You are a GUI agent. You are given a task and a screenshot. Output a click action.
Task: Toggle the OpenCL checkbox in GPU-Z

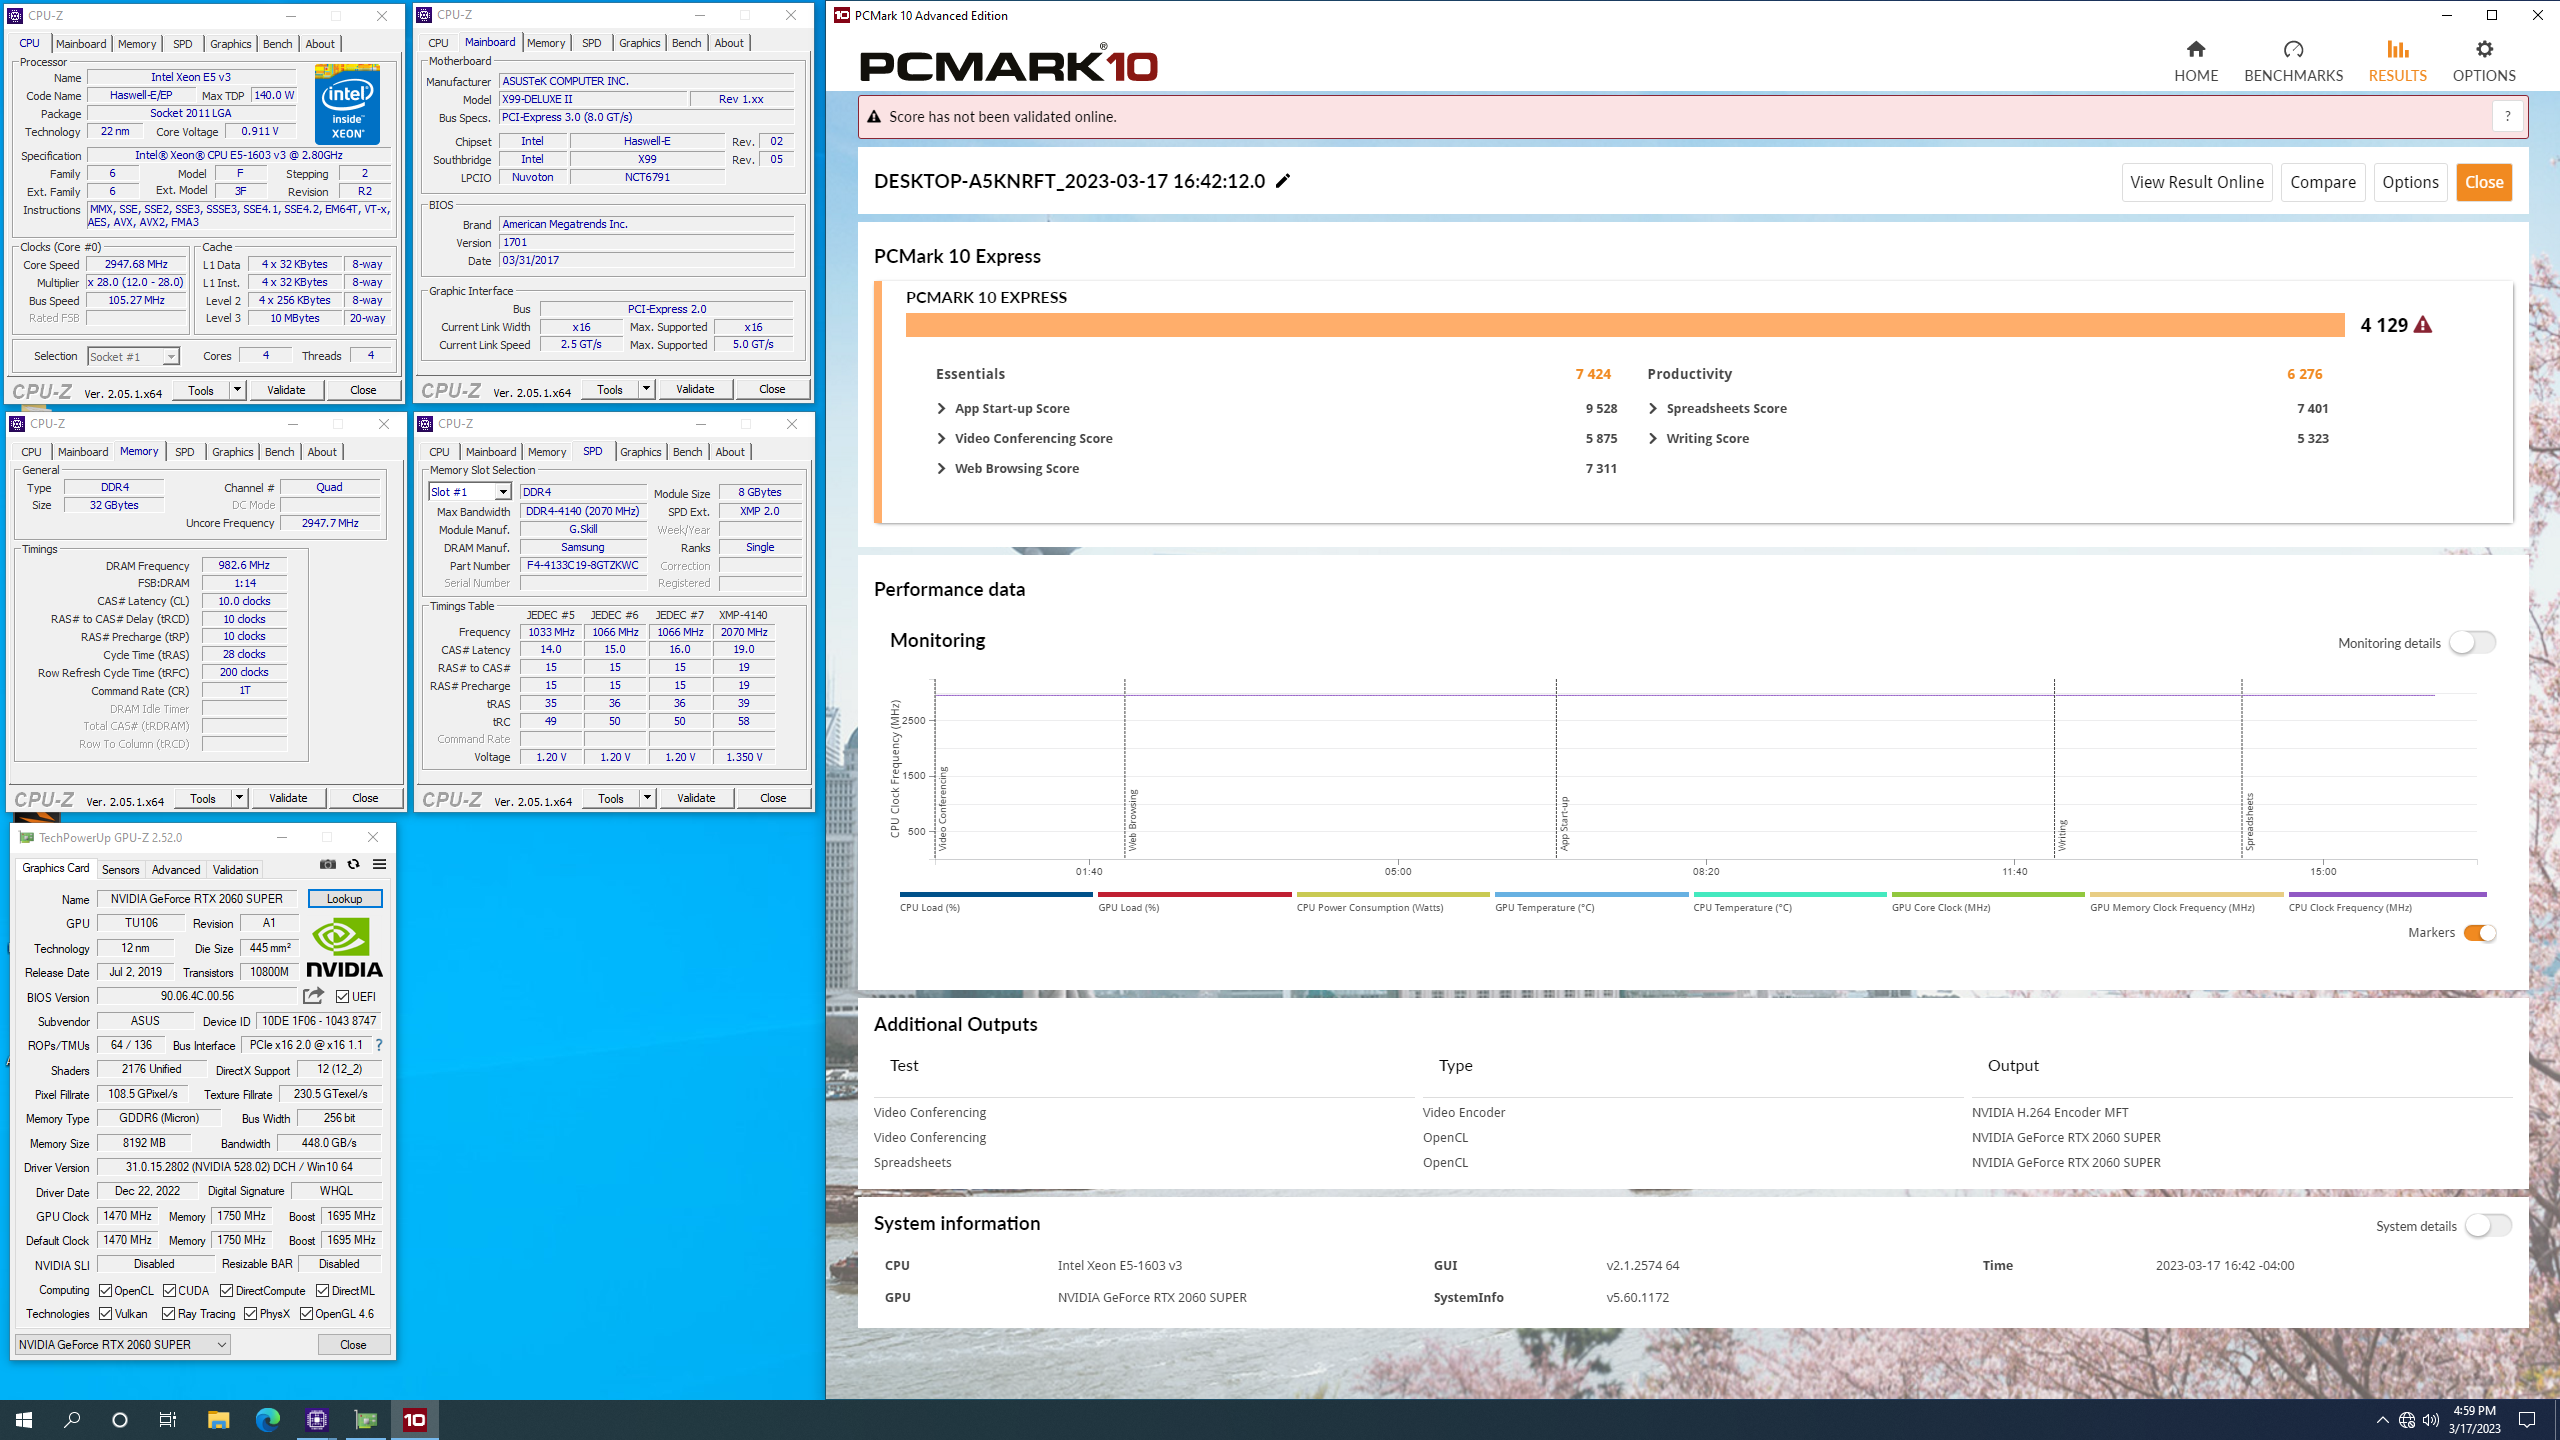click(105, 1291)
